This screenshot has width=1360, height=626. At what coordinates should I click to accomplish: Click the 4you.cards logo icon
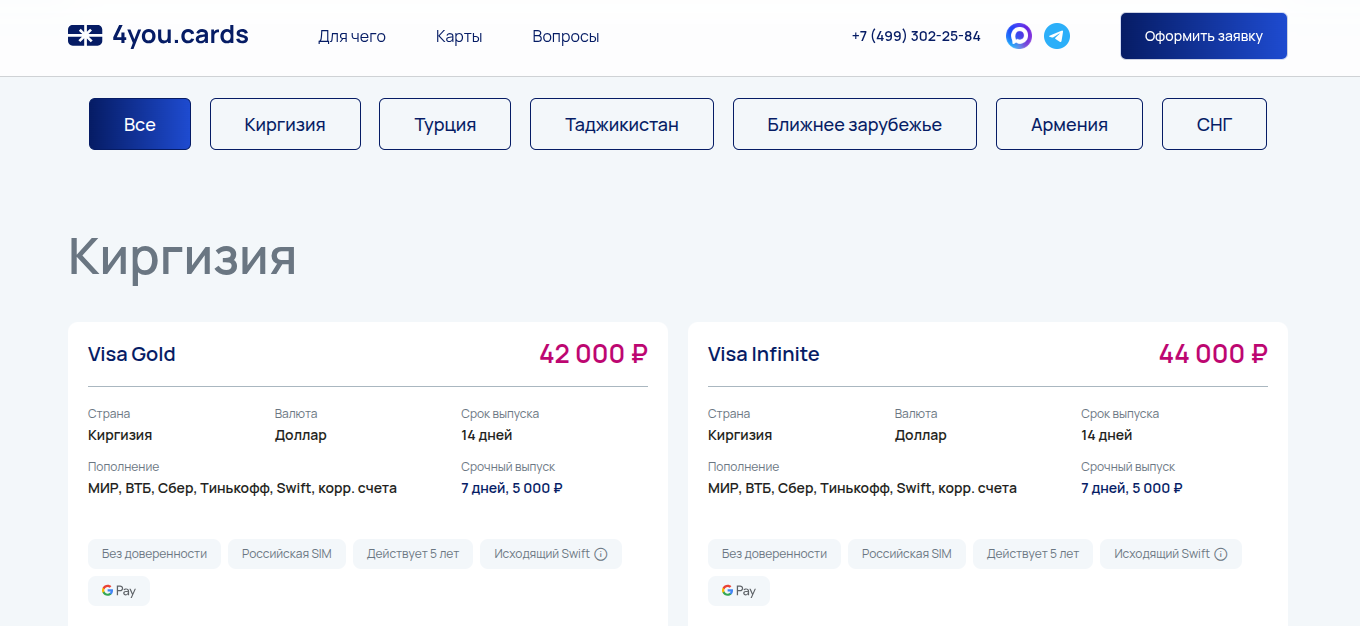click(85, 36)
